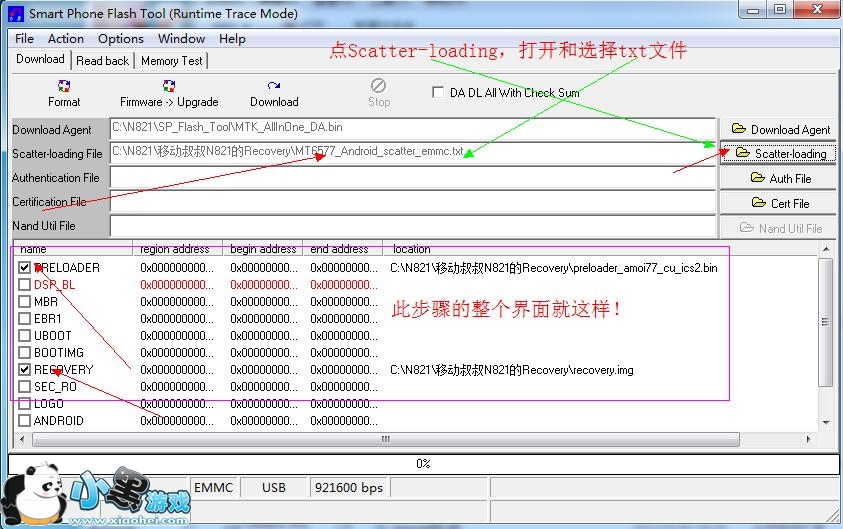Click the horizontal scrollbar left arrow

coord(22,439)
